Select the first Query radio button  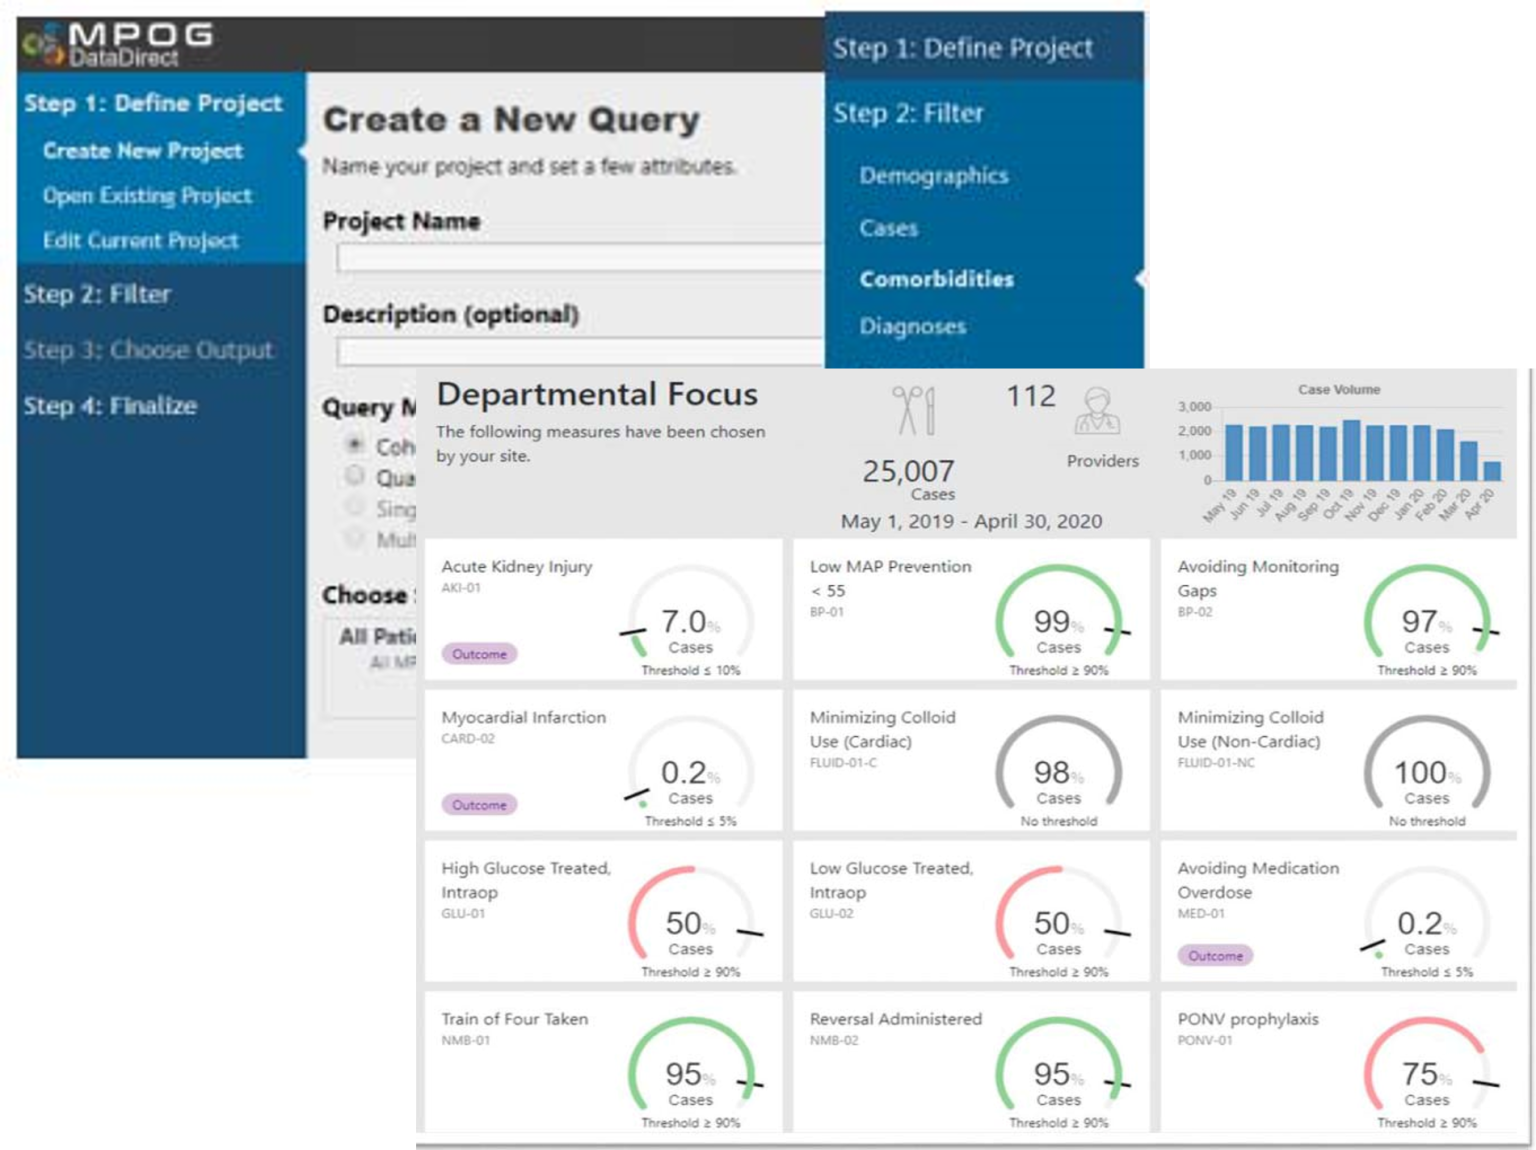pos(354,444)
